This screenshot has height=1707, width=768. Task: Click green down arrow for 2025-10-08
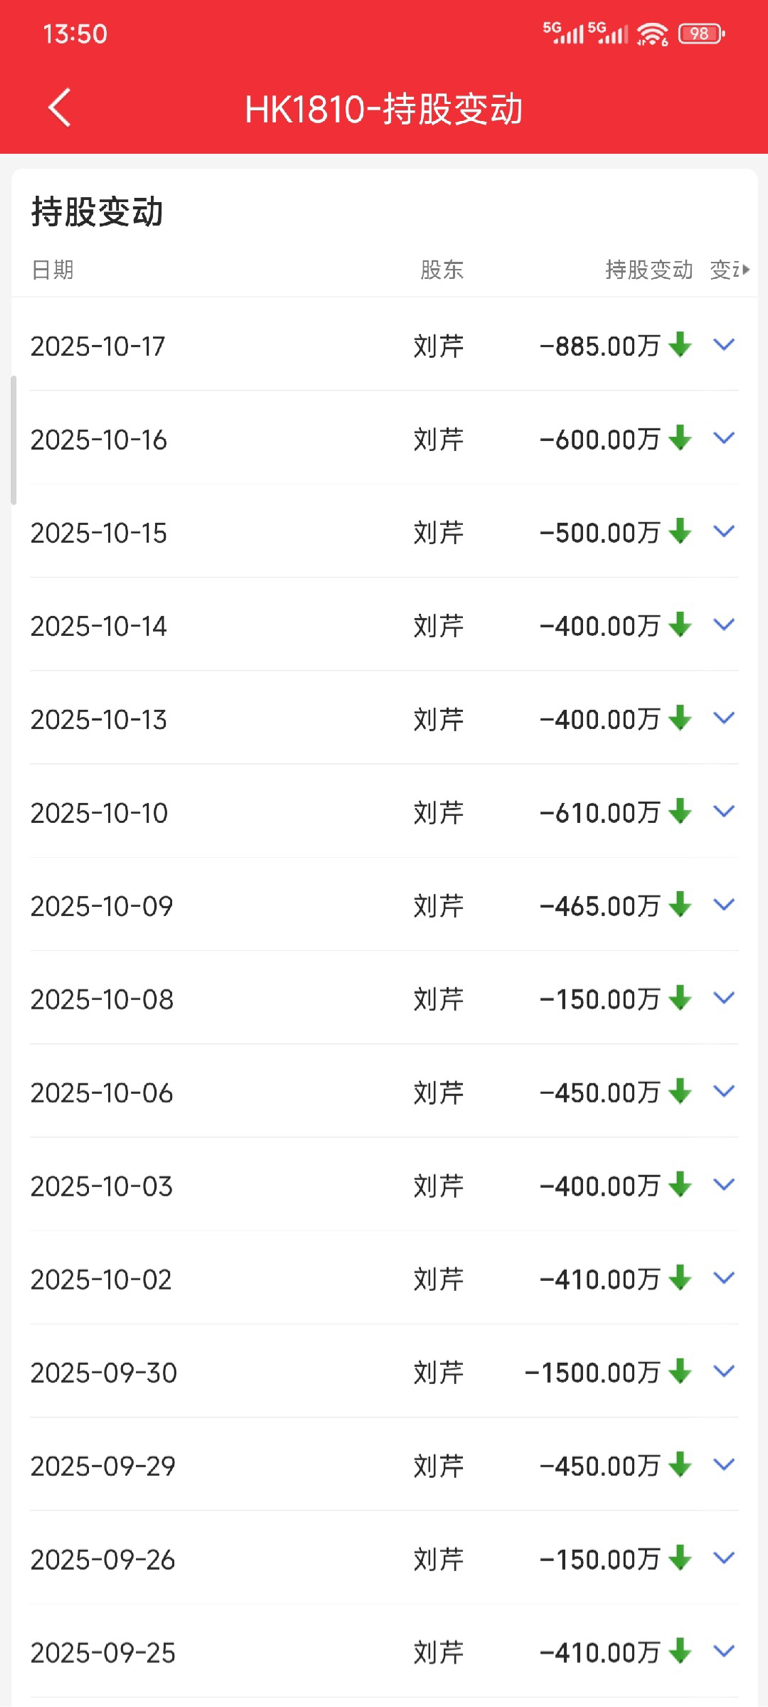[x=680, y=998]
